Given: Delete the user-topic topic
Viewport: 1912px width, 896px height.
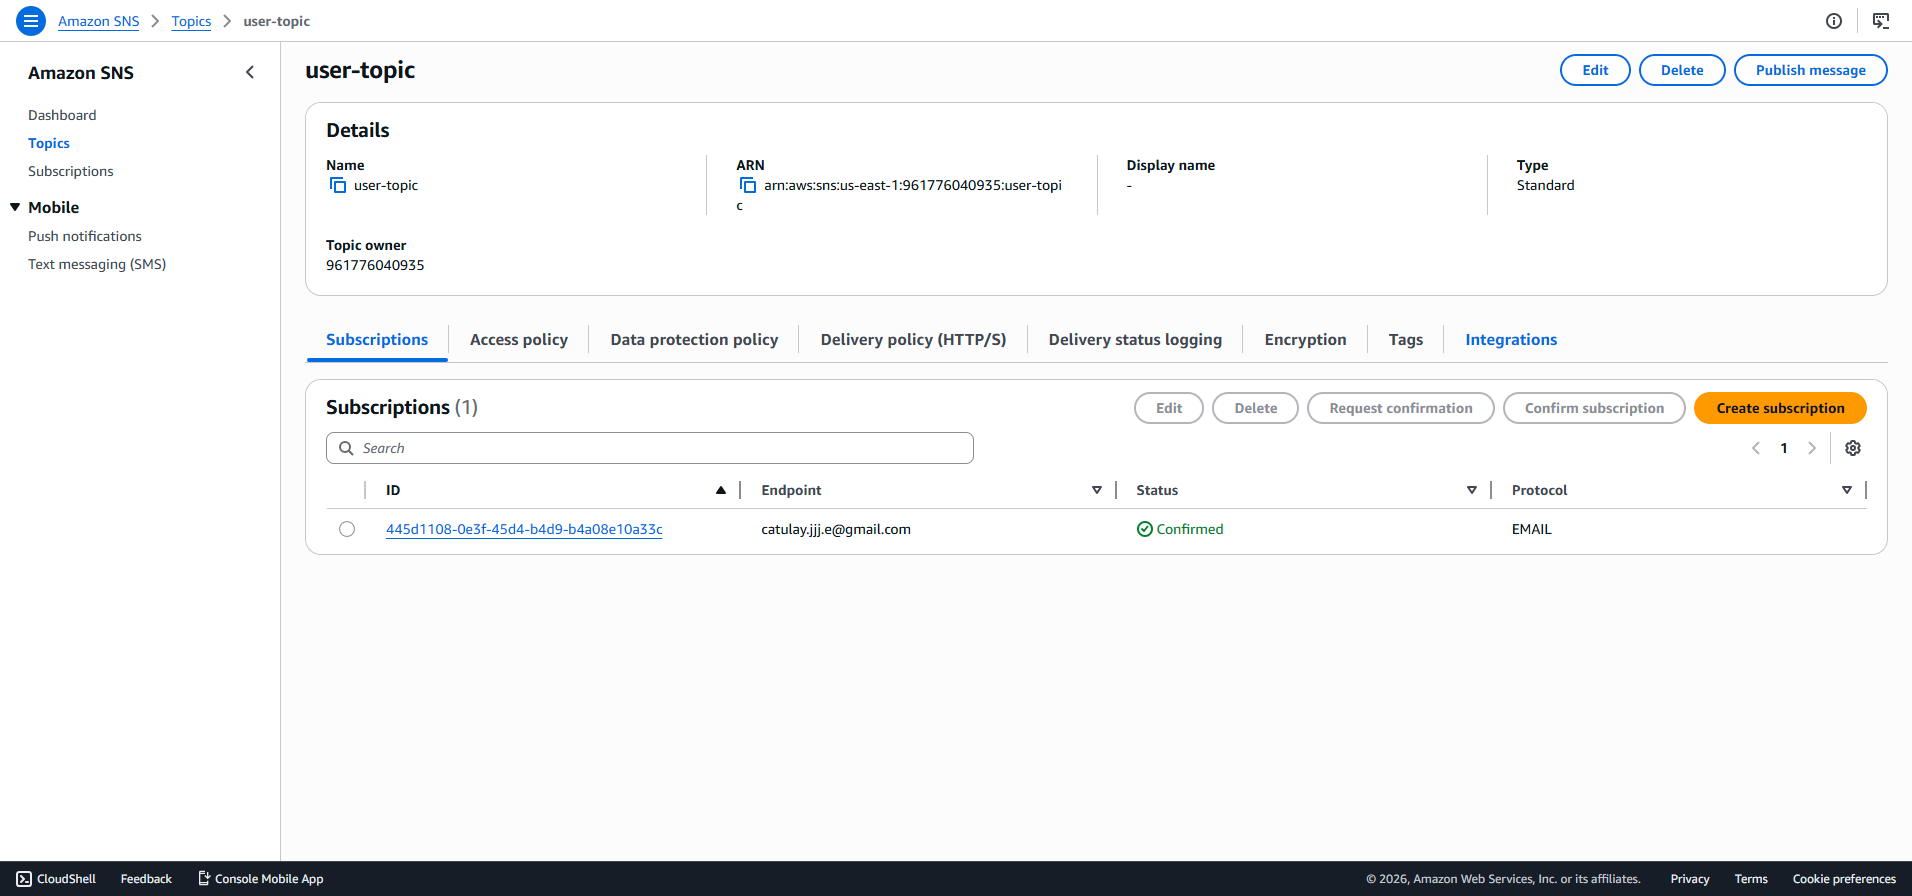Looking at the screenshot, I should (1682, 70).
